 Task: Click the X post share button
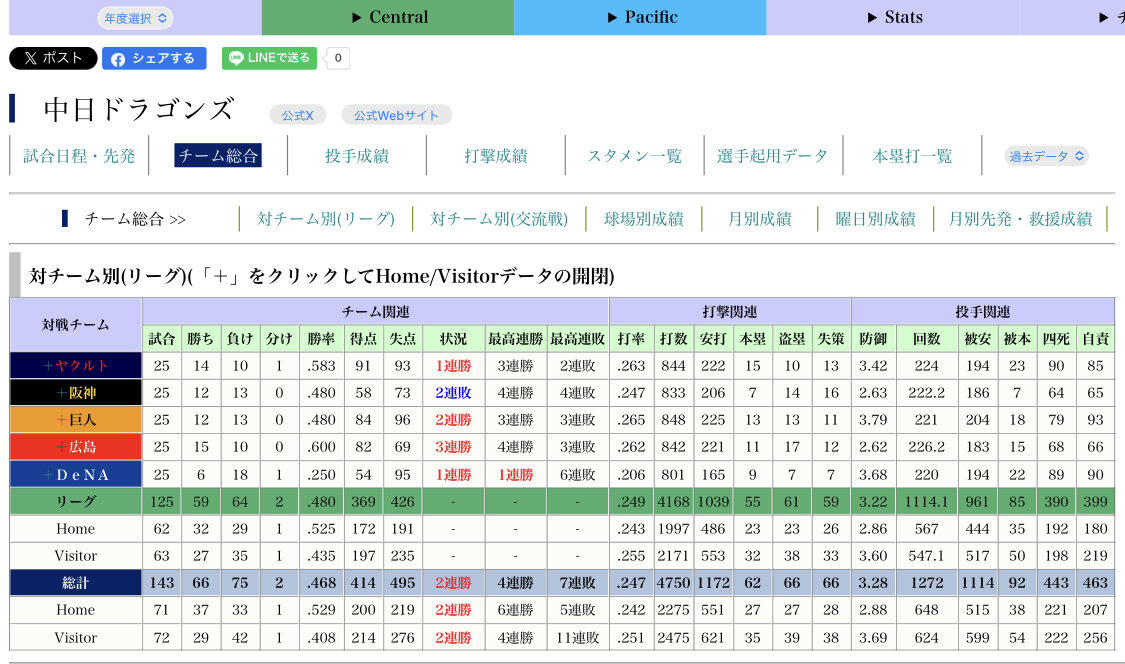(53, 58)
